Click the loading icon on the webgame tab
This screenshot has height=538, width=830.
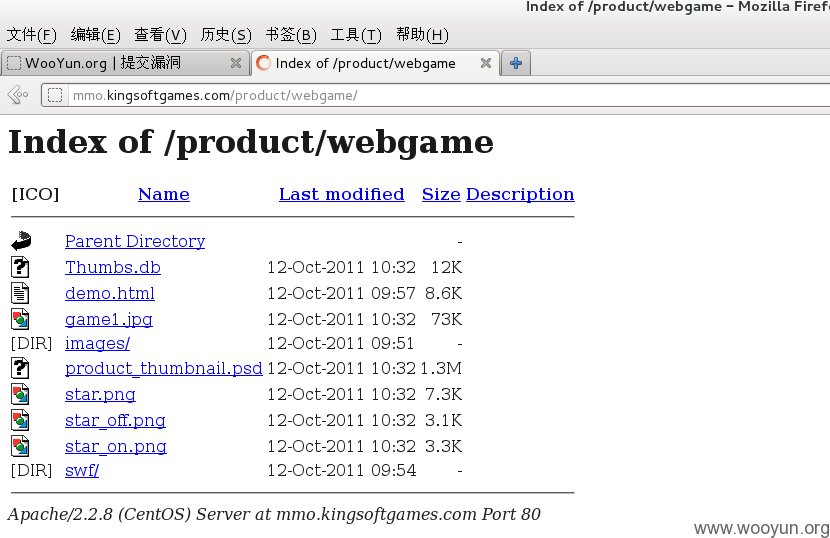click(263, 64)
